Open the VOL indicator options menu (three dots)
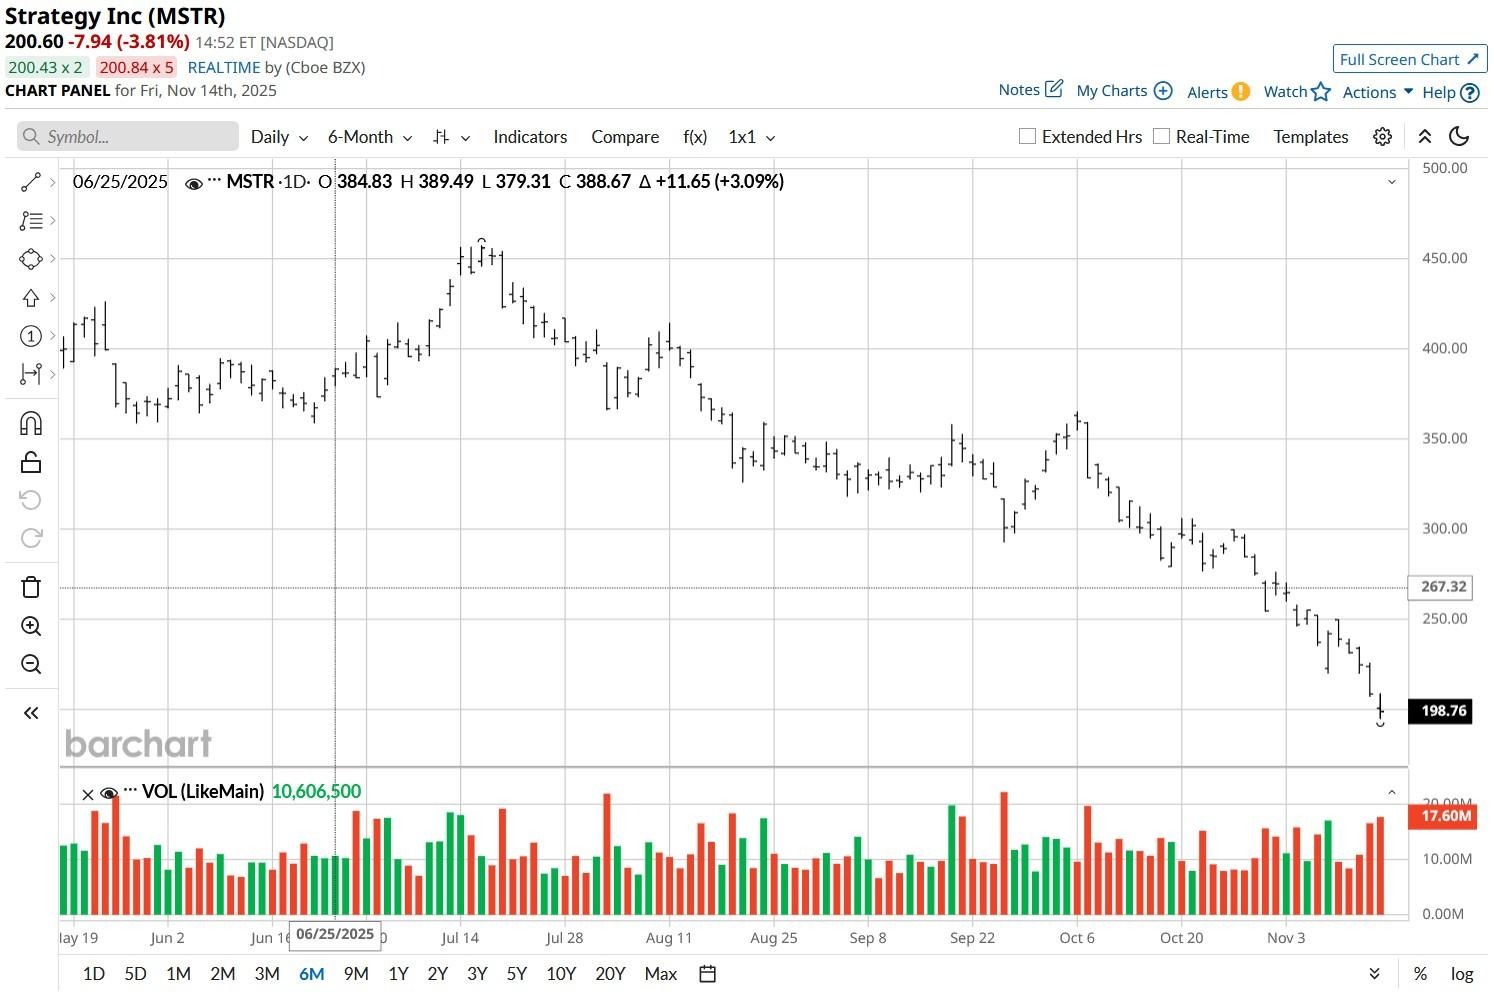 click(129, 791)
